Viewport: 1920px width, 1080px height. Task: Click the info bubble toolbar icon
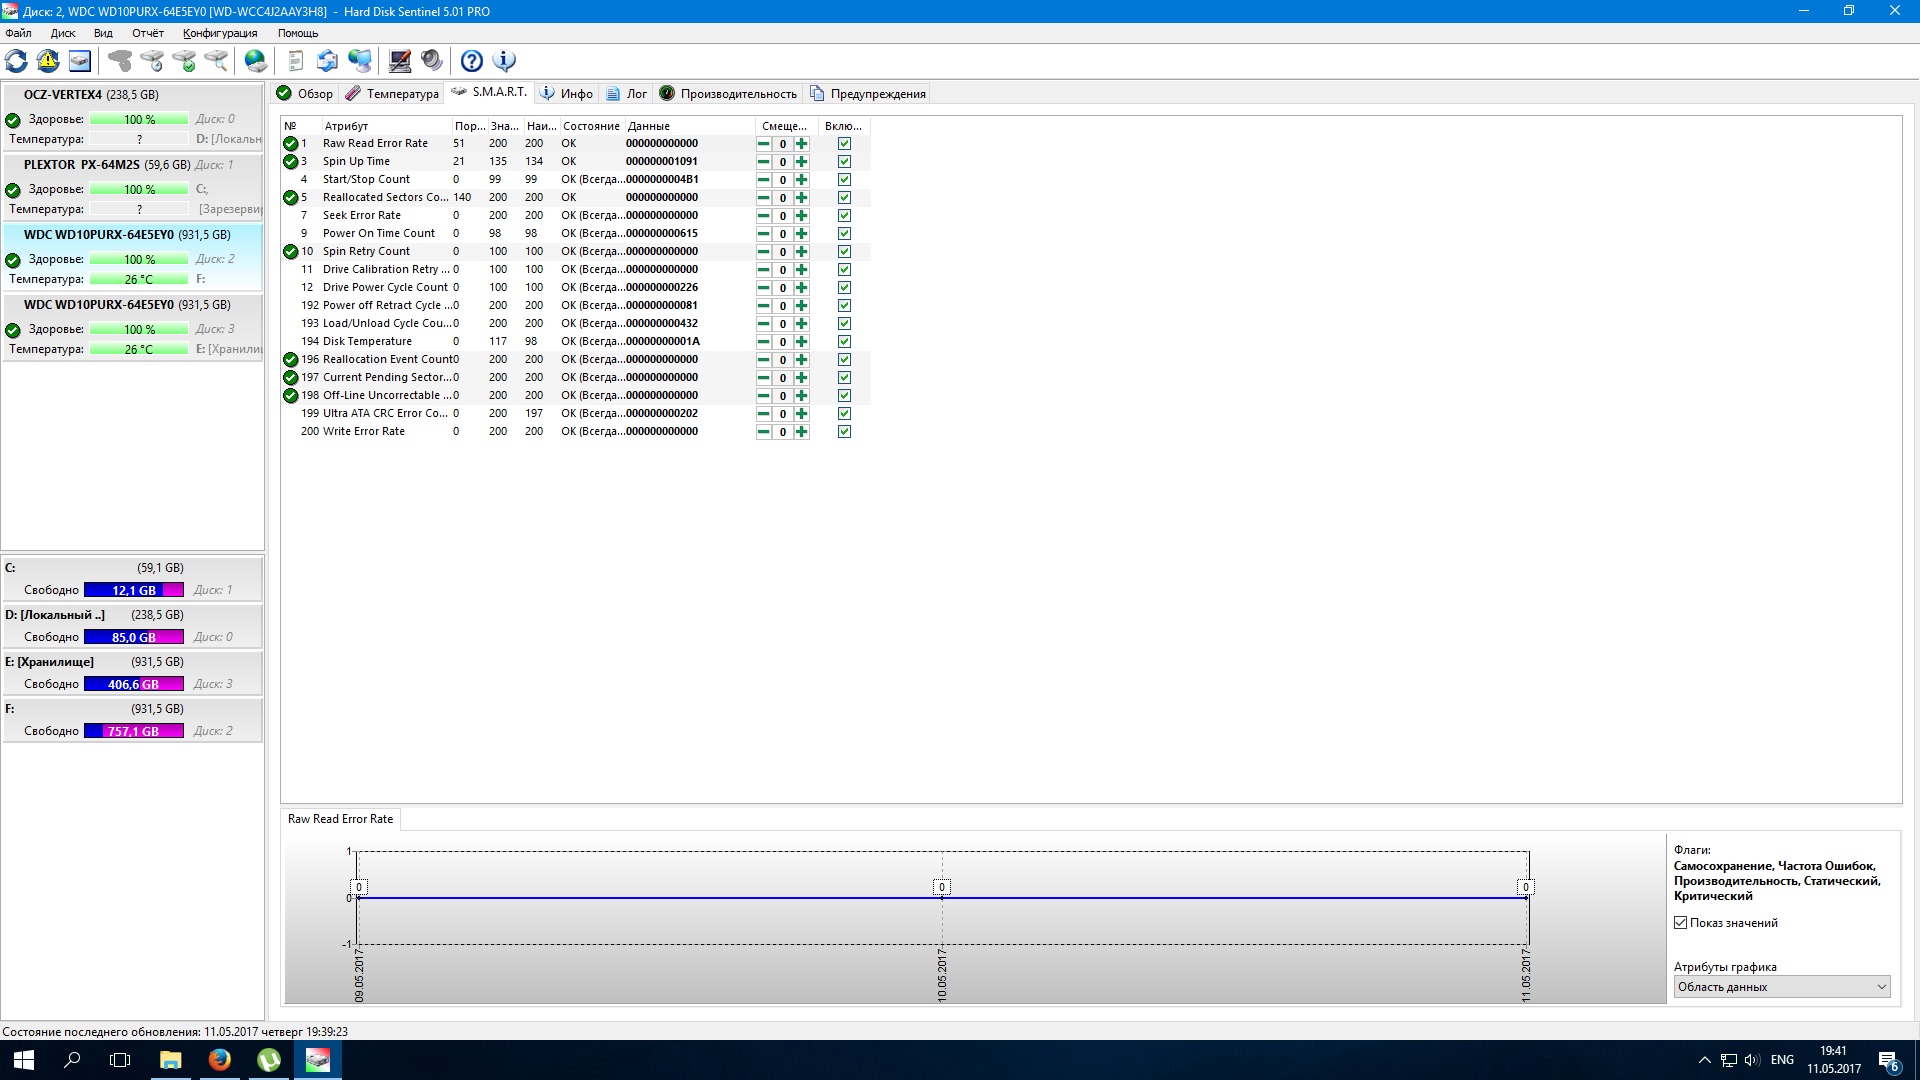[x=504, y=61]
